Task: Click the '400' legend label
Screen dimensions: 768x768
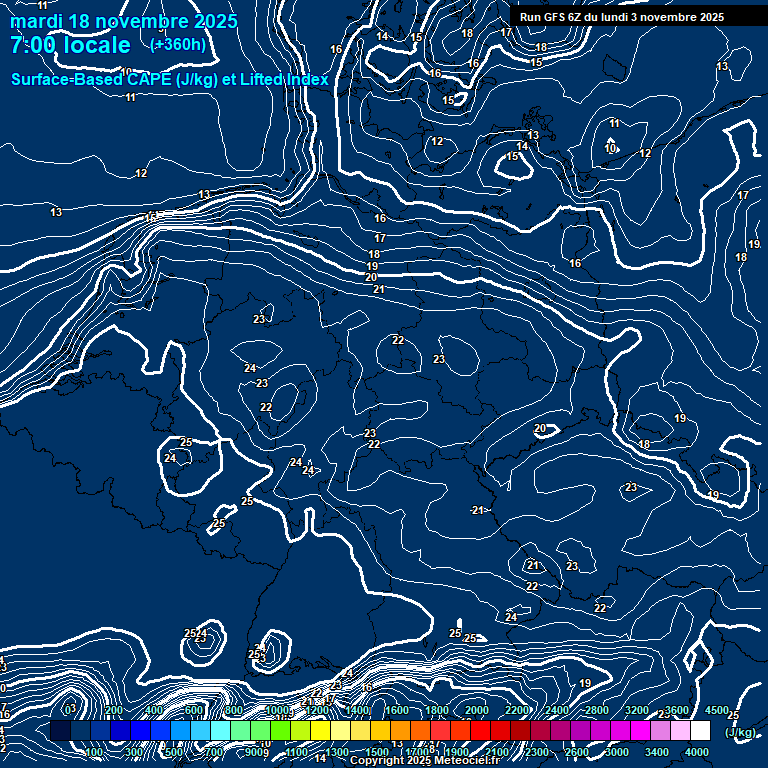Action: (x=154, y=710)
